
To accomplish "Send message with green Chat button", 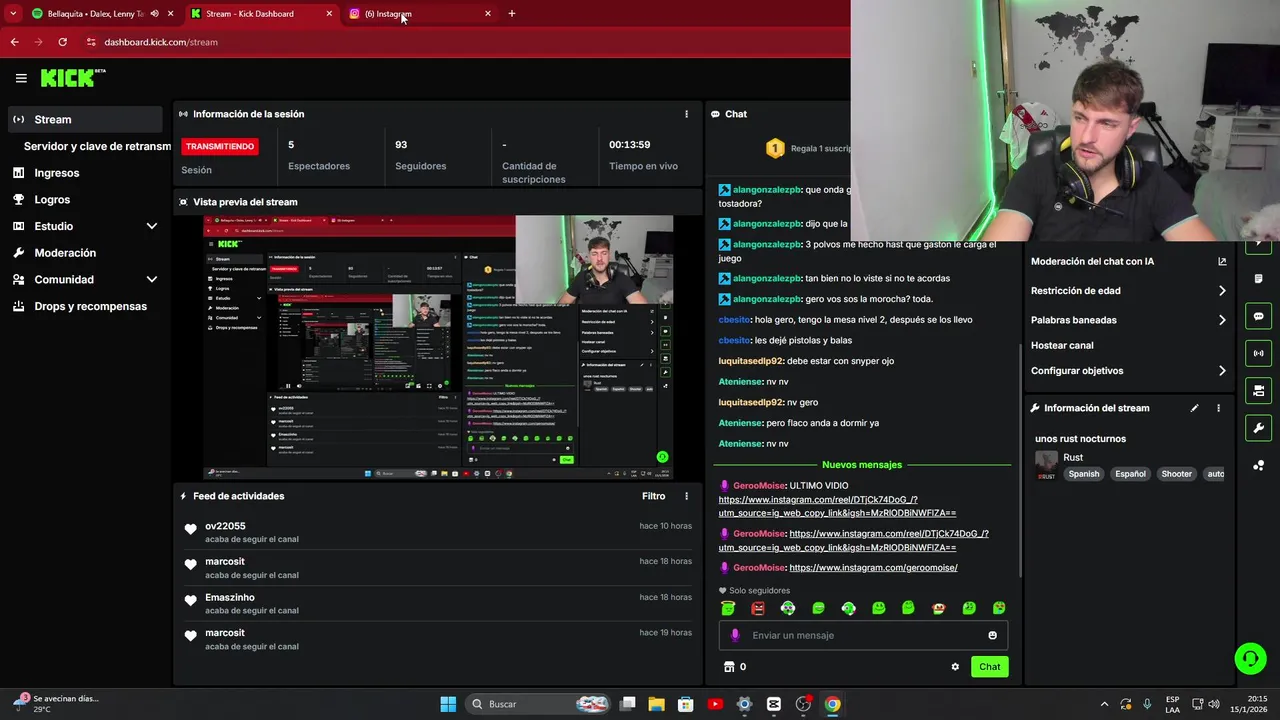I will [x=989, y=667].
